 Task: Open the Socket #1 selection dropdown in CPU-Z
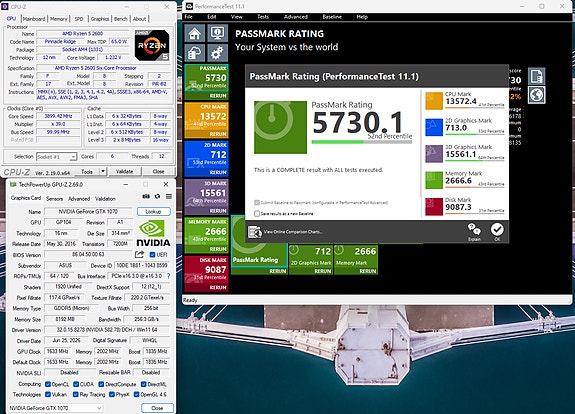56,157
